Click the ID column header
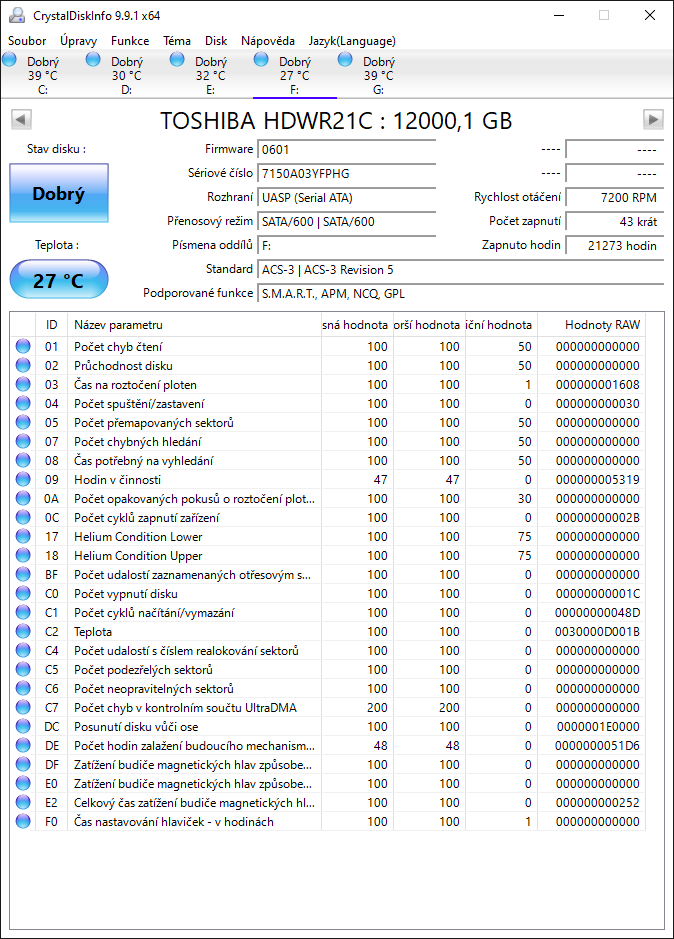The image size is (674, 939). (52, 325)
